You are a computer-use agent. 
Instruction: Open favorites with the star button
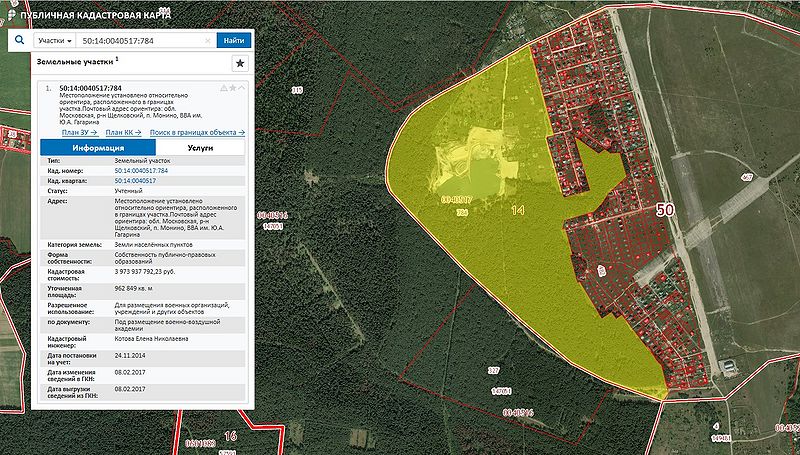click(x=240, y=64)
